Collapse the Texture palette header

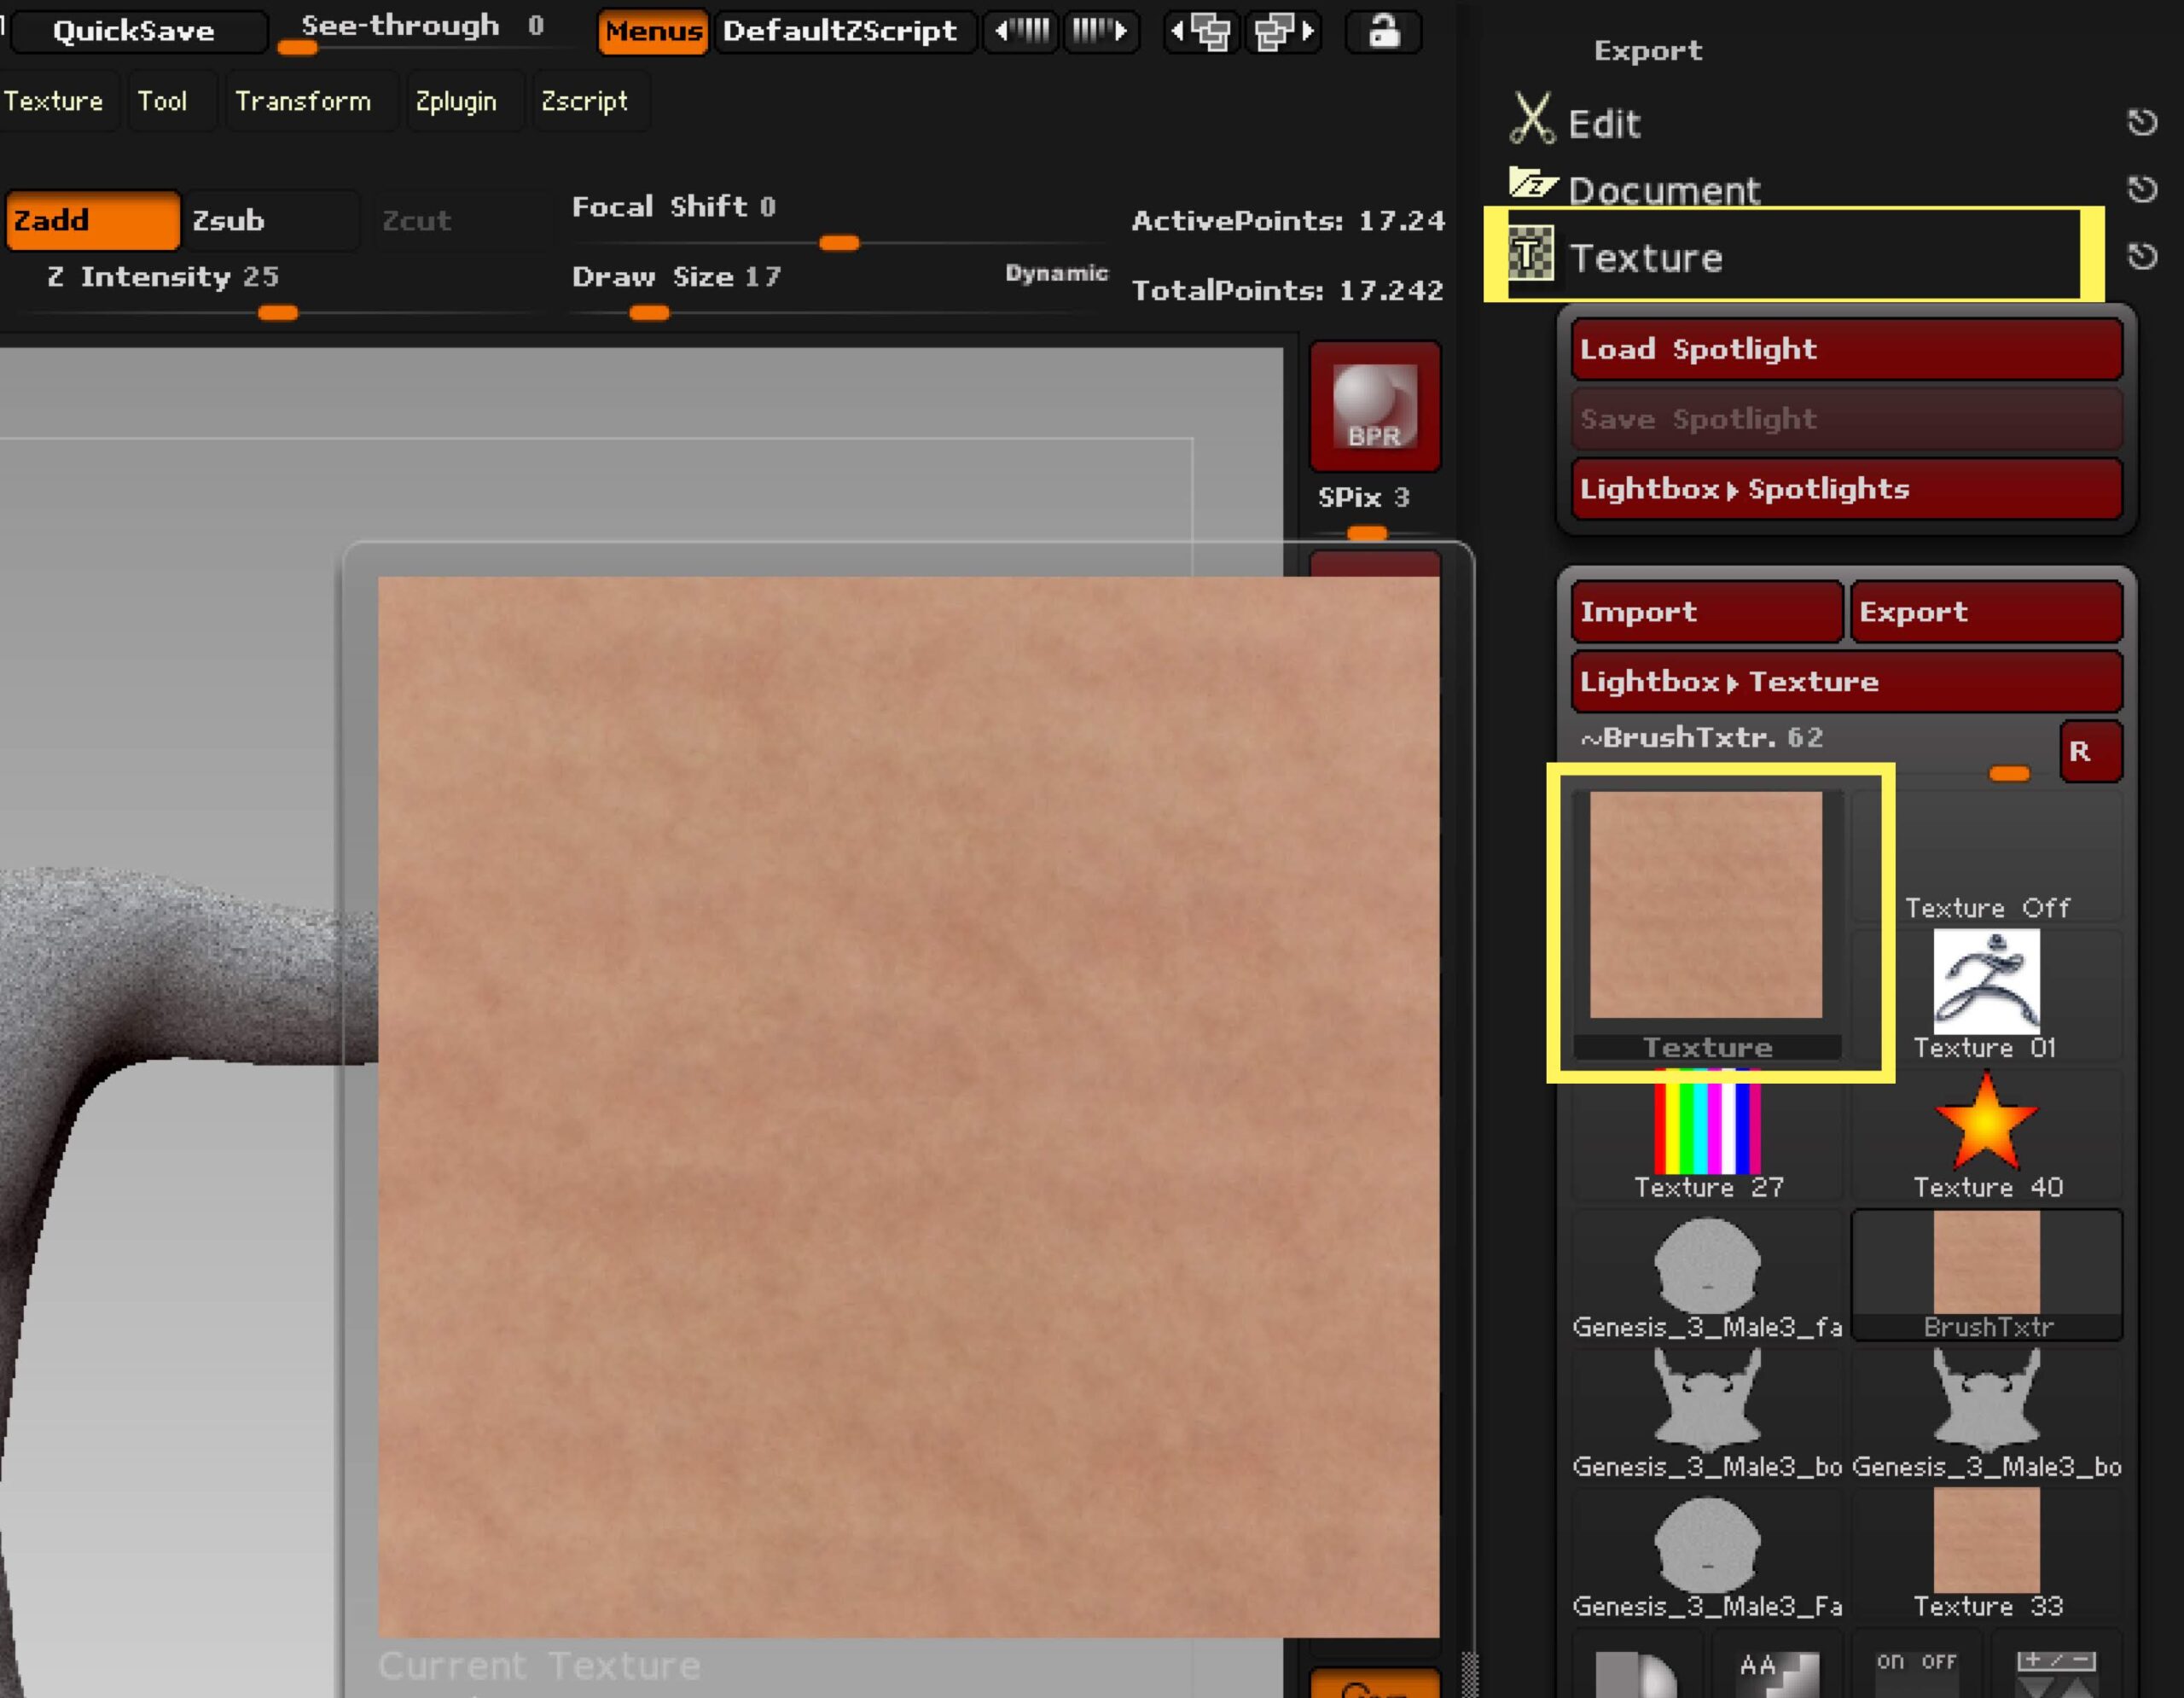pos(1645,258)
